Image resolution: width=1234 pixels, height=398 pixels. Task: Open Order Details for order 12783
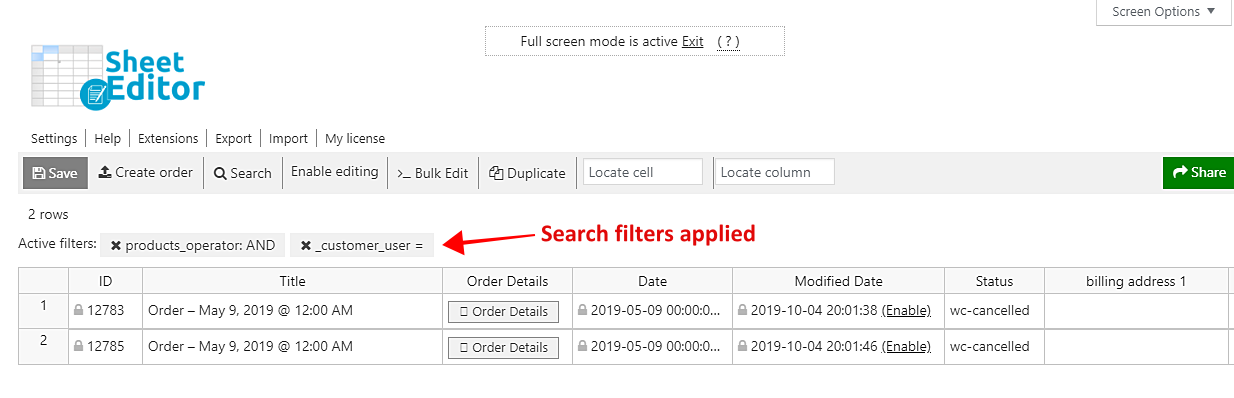tap(504, 311)
